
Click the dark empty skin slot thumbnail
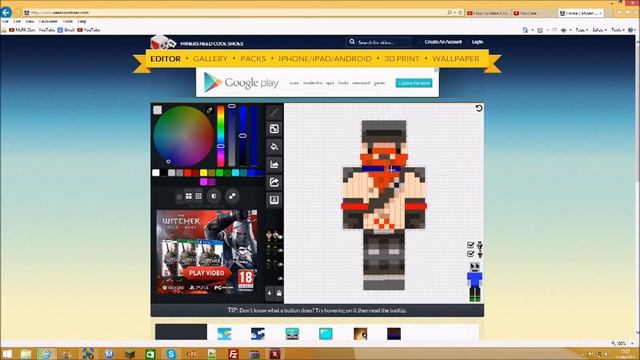click(181, 332)
